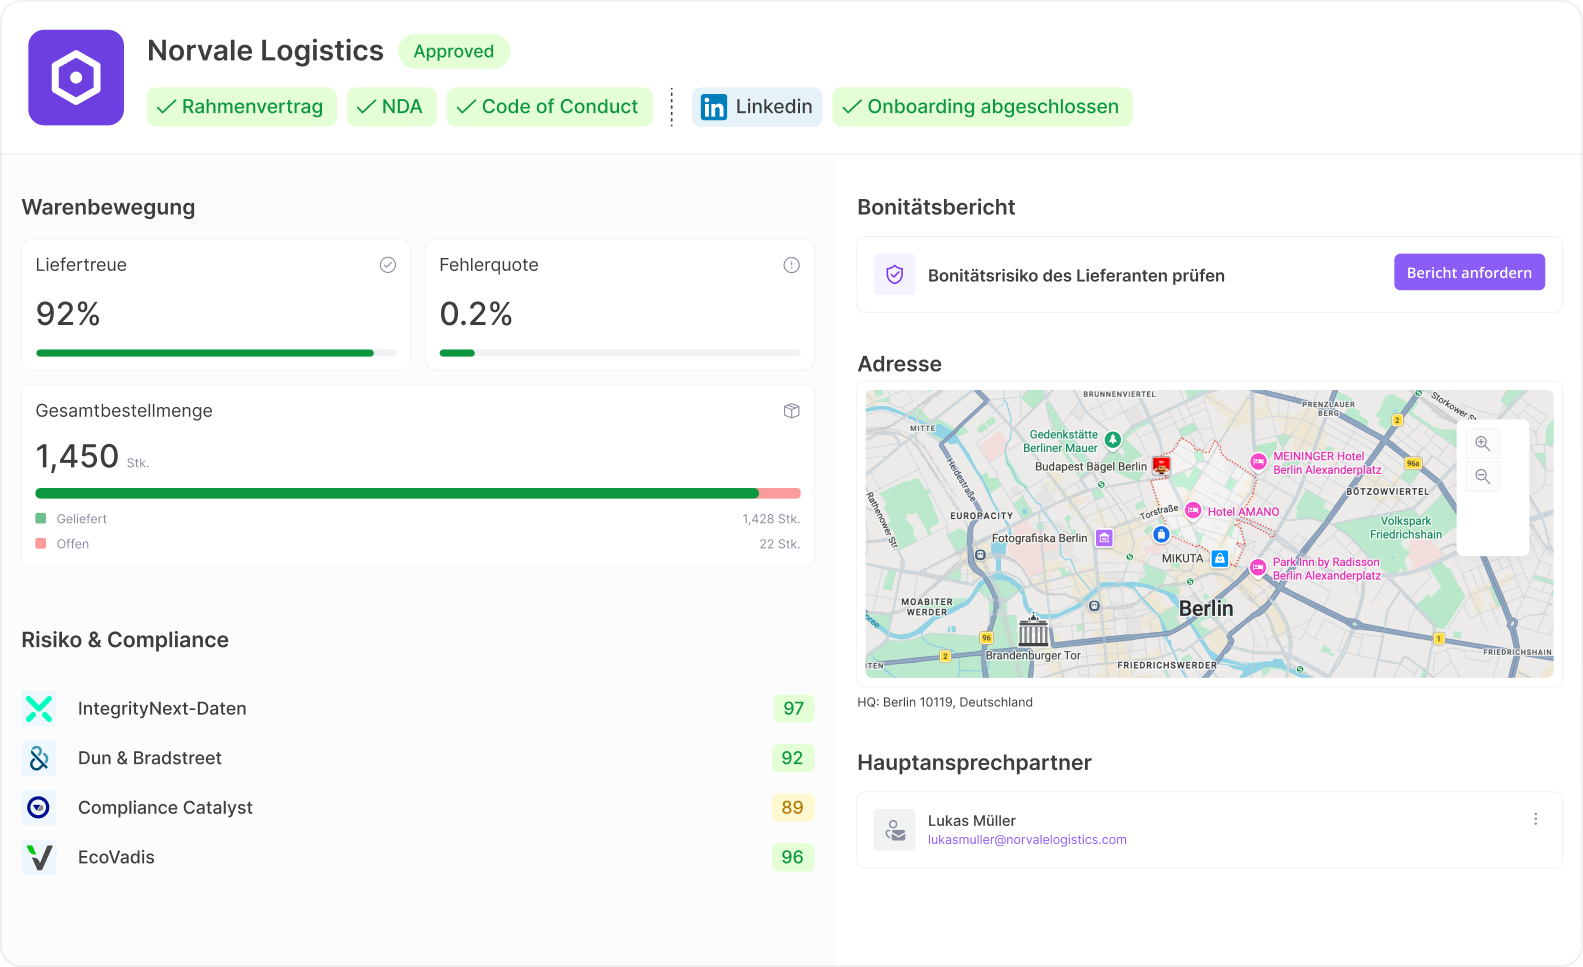1583x967 pixels.
Task: Click the NDA badge
Action: point(392,107)
